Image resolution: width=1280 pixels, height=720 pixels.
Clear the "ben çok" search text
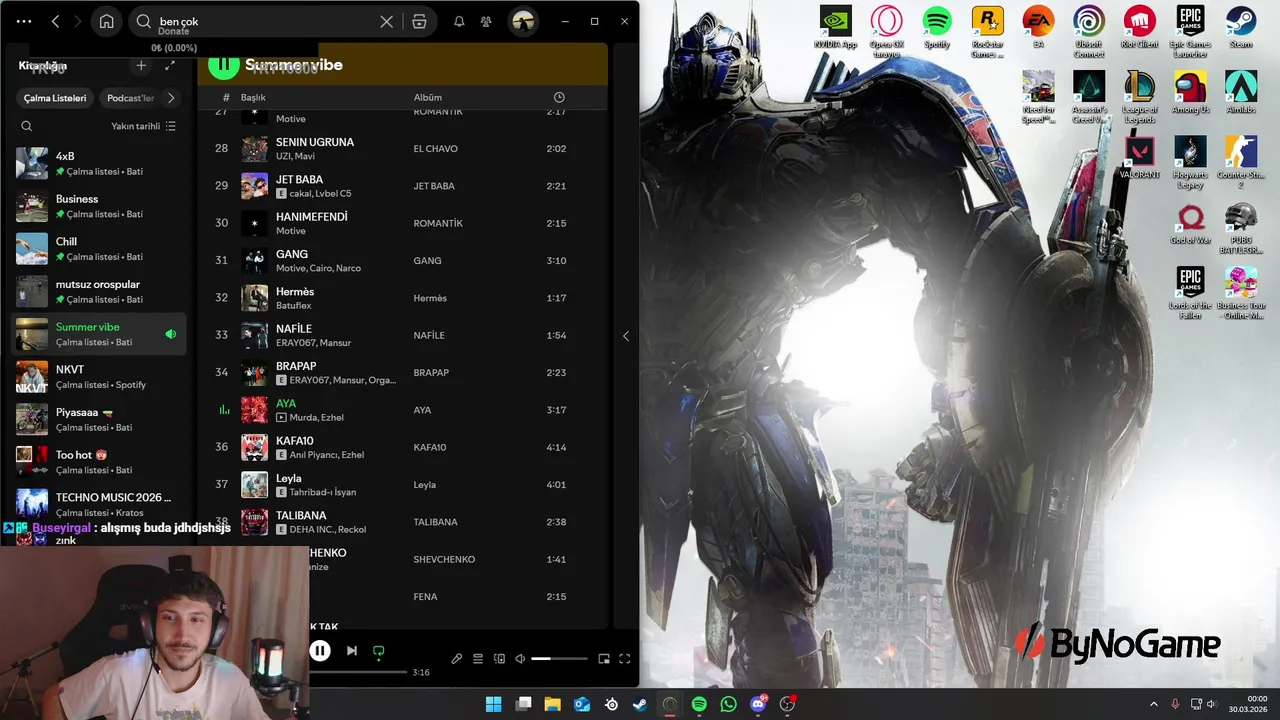tap(387, 21)
